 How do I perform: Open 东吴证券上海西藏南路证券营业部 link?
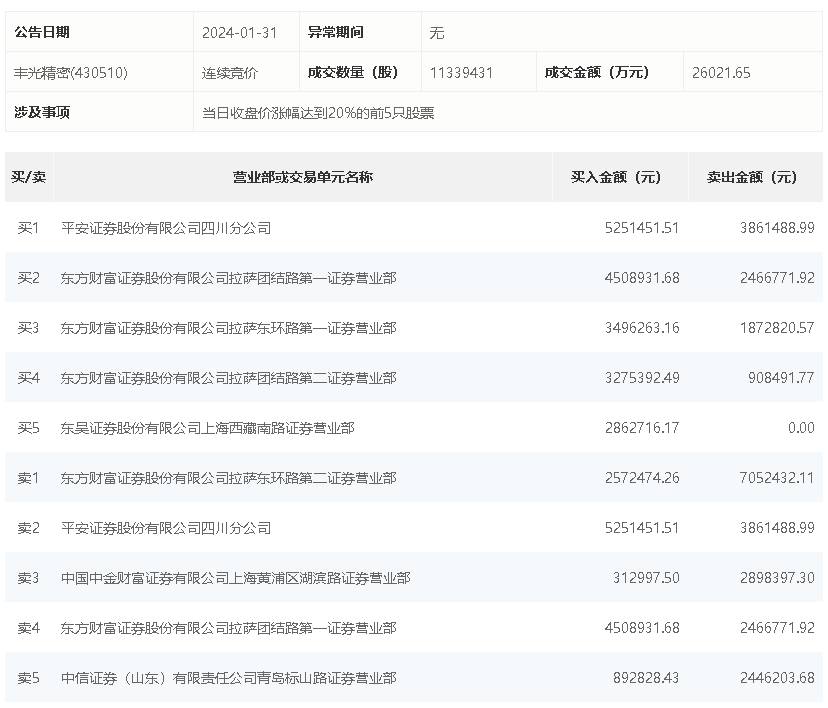tap(207, 428)
